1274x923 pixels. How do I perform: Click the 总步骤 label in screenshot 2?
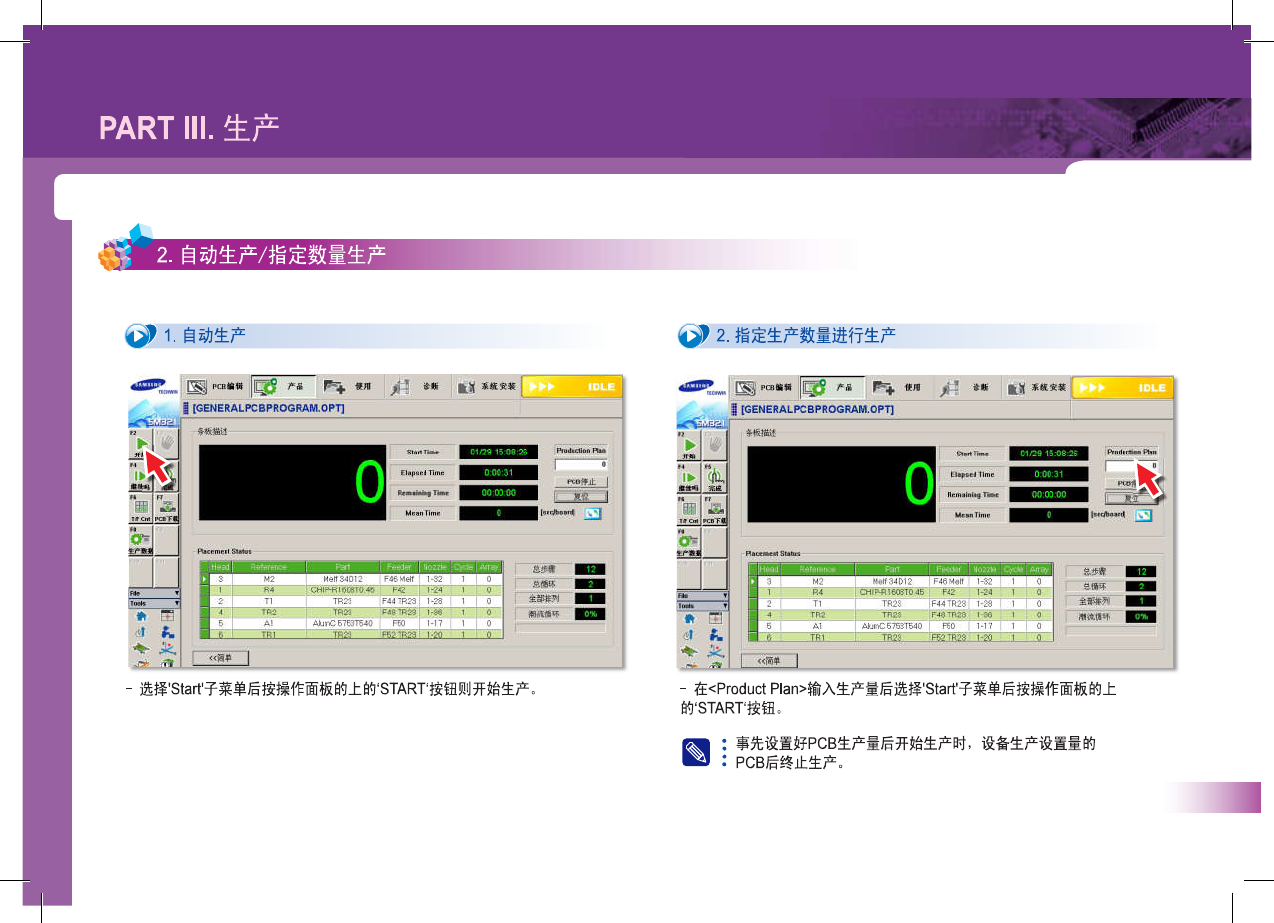(x=1094, y=572)
